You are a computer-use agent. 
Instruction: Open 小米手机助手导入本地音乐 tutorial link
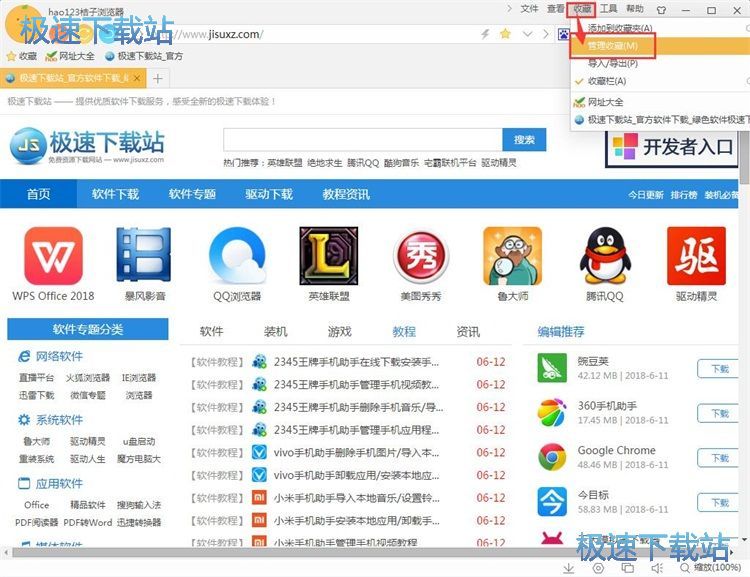pyautogui.click(x=356, y=498)
